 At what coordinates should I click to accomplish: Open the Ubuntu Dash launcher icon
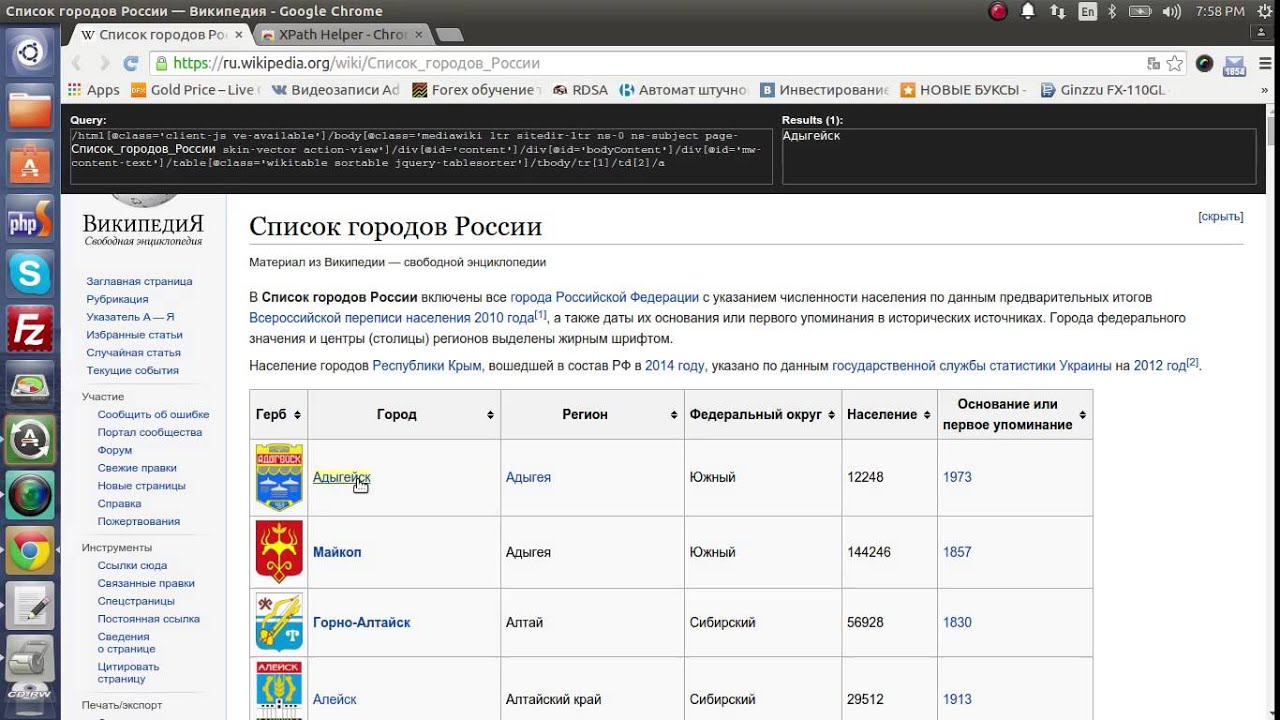click(30, 52)
